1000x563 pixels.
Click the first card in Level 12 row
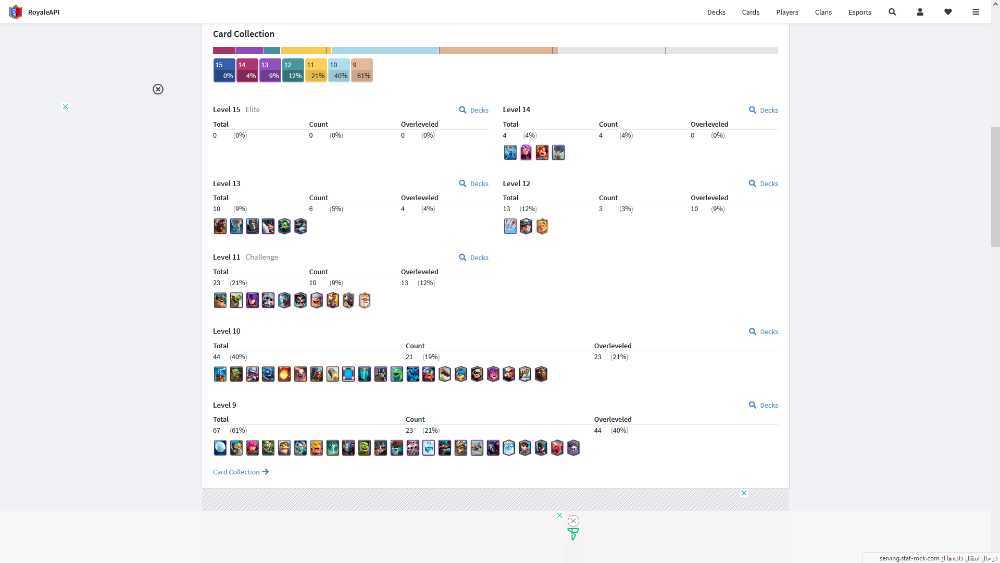510,226
